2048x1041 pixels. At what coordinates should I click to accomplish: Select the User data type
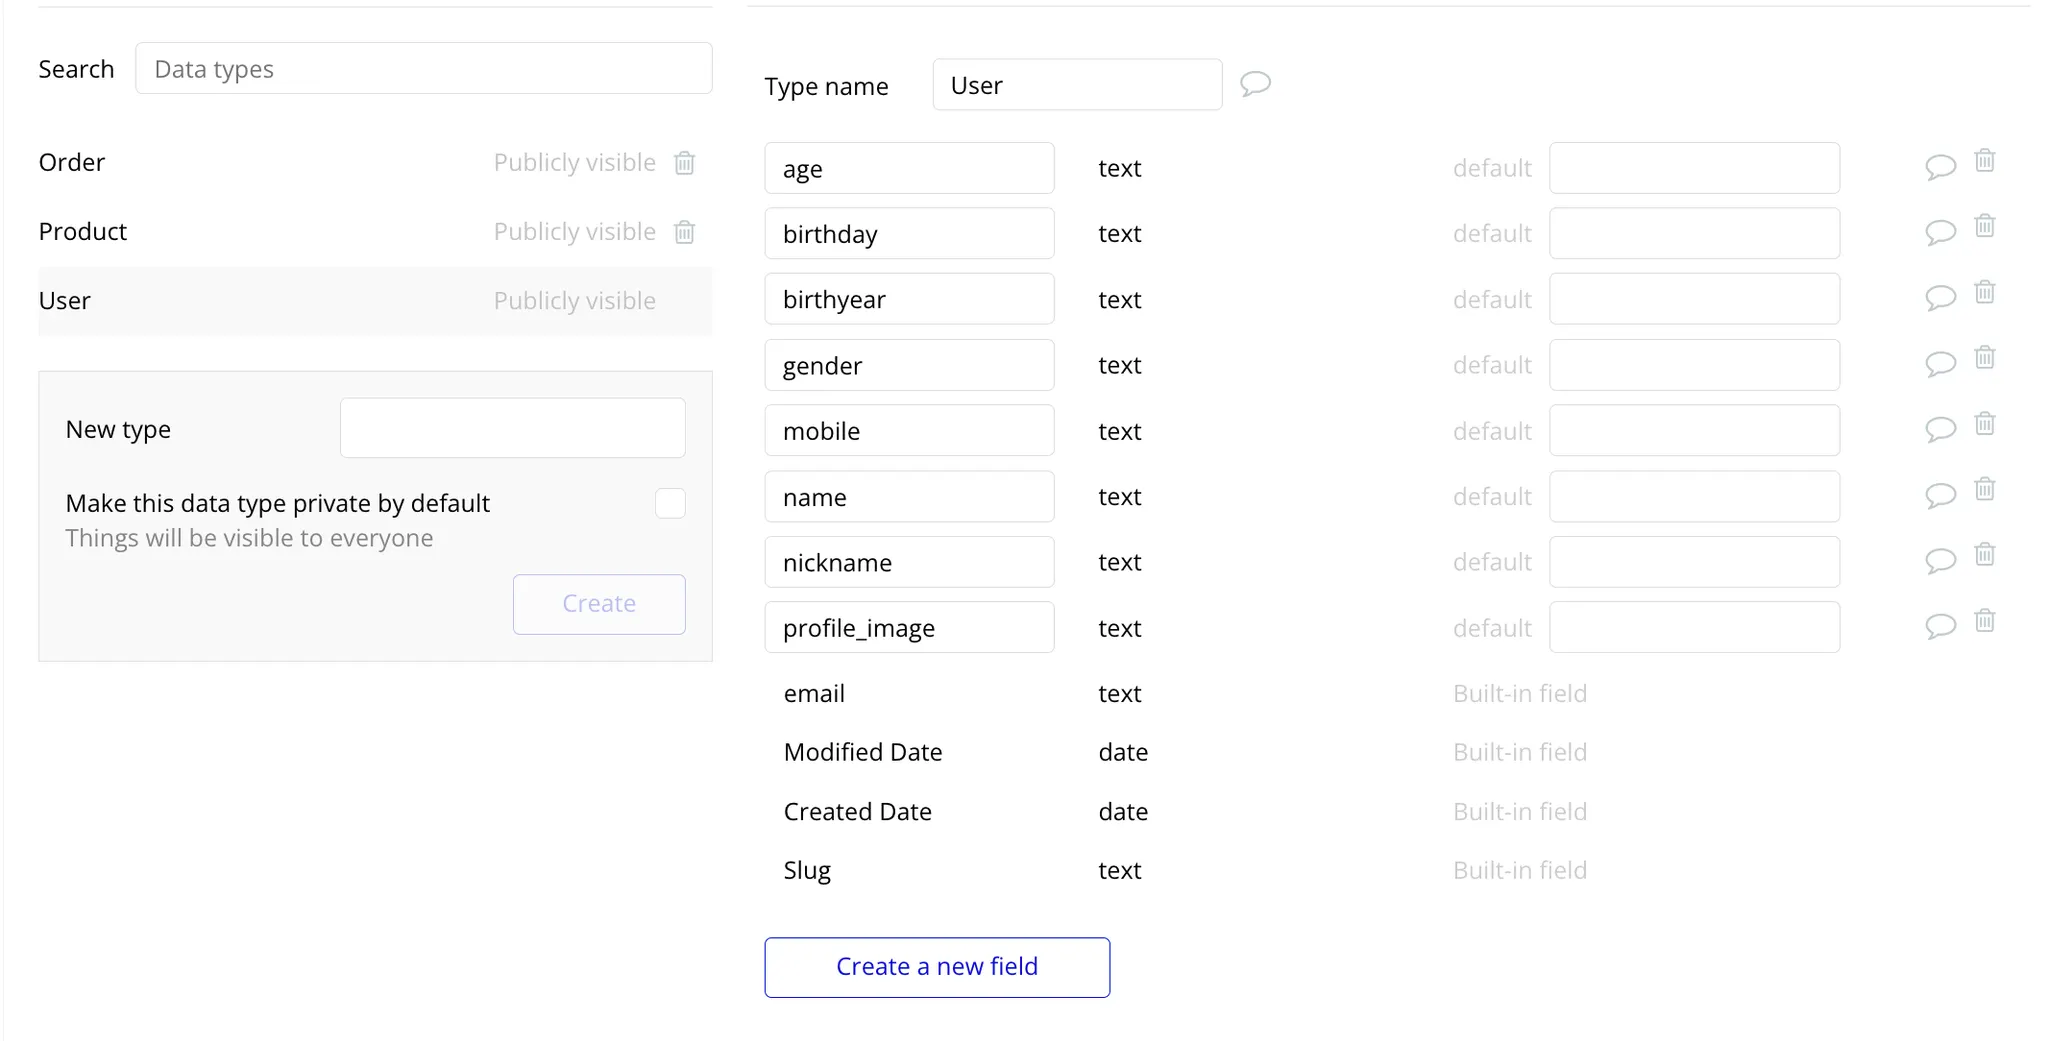[65, 301]
